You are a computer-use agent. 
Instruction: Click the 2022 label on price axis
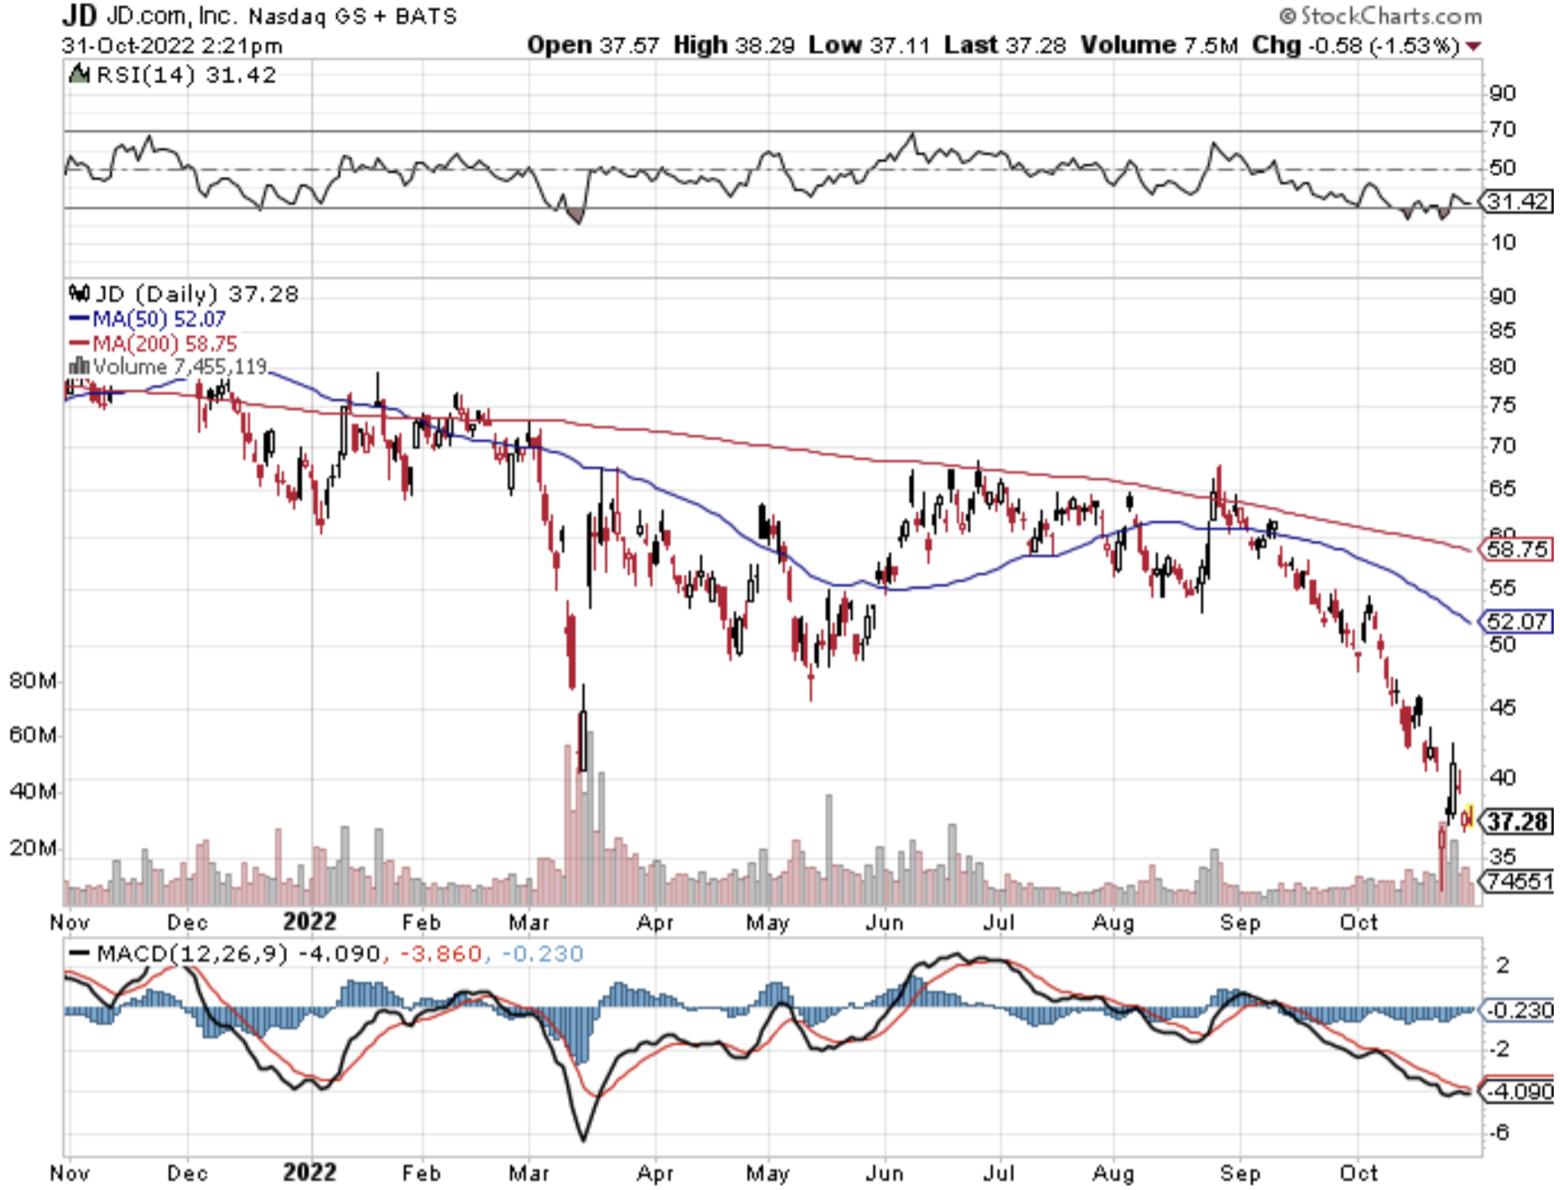pyautogui.click(x=310, y=921)
